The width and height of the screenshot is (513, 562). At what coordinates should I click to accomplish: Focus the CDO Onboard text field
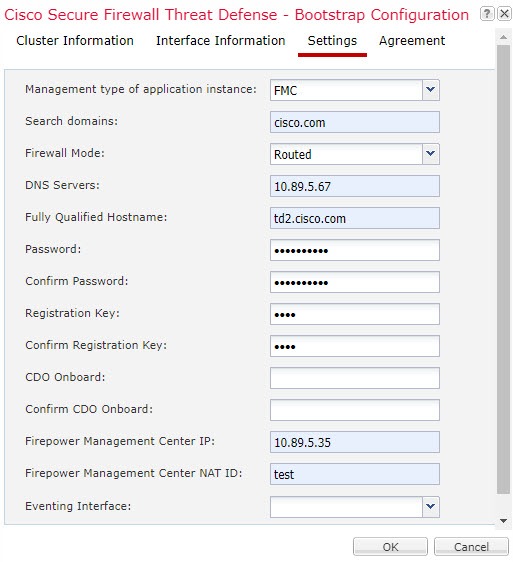coord(355,378)
